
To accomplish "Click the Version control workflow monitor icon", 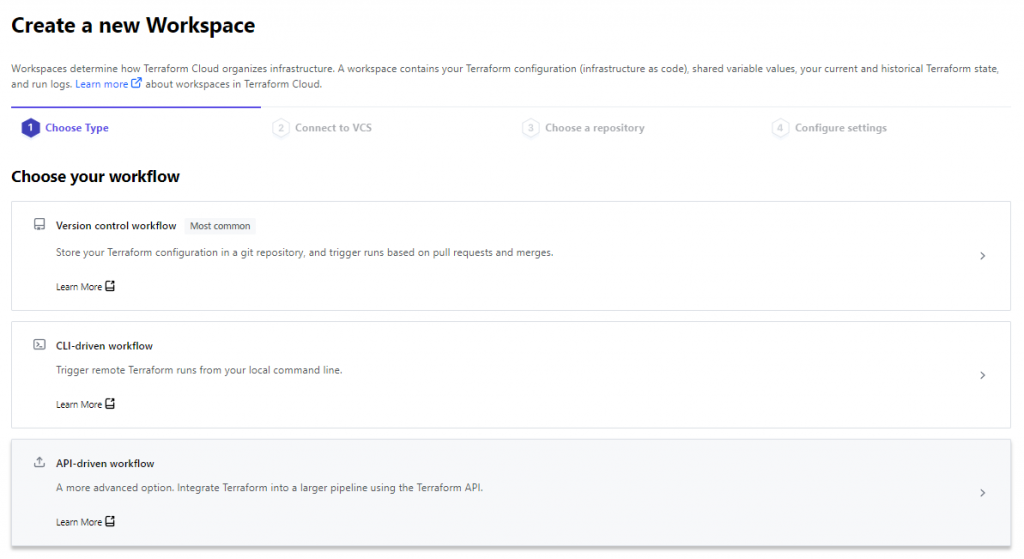I will (39, 225).
